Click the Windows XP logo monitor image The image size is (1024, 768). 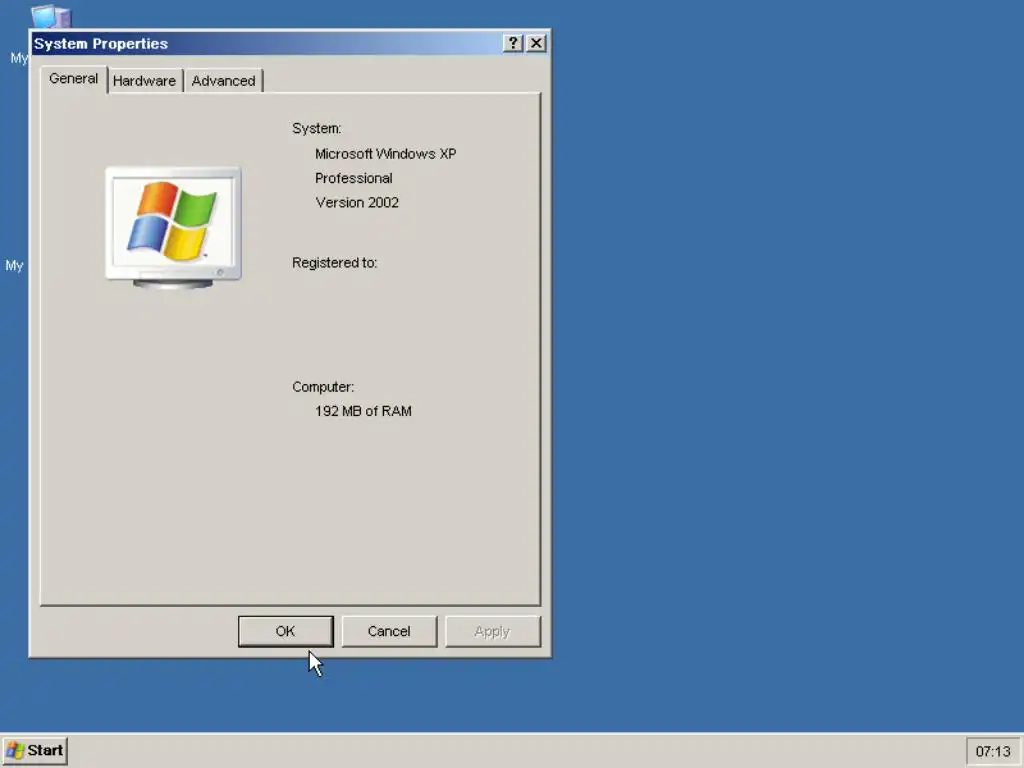click(173, 227)
